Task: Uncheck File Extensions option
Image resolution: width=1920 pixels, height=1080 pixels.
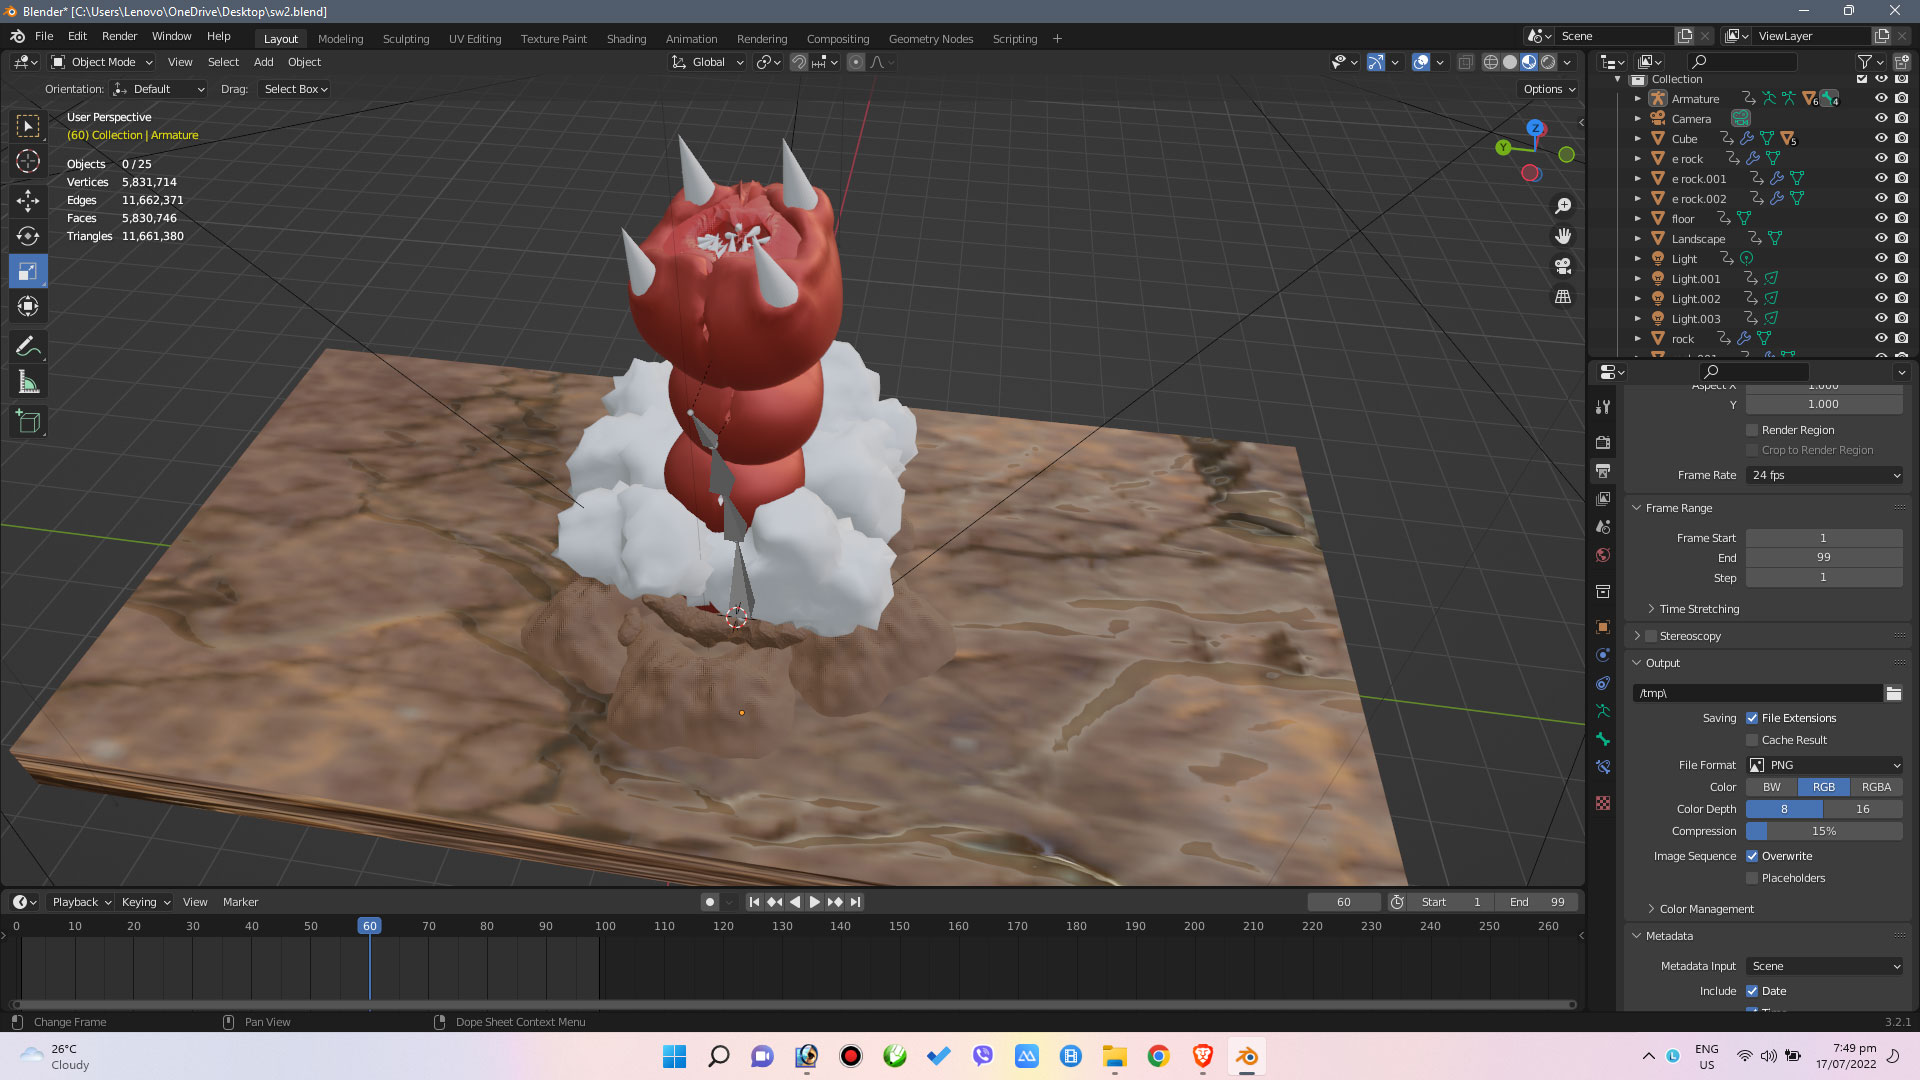Action: pos(1752,718)
